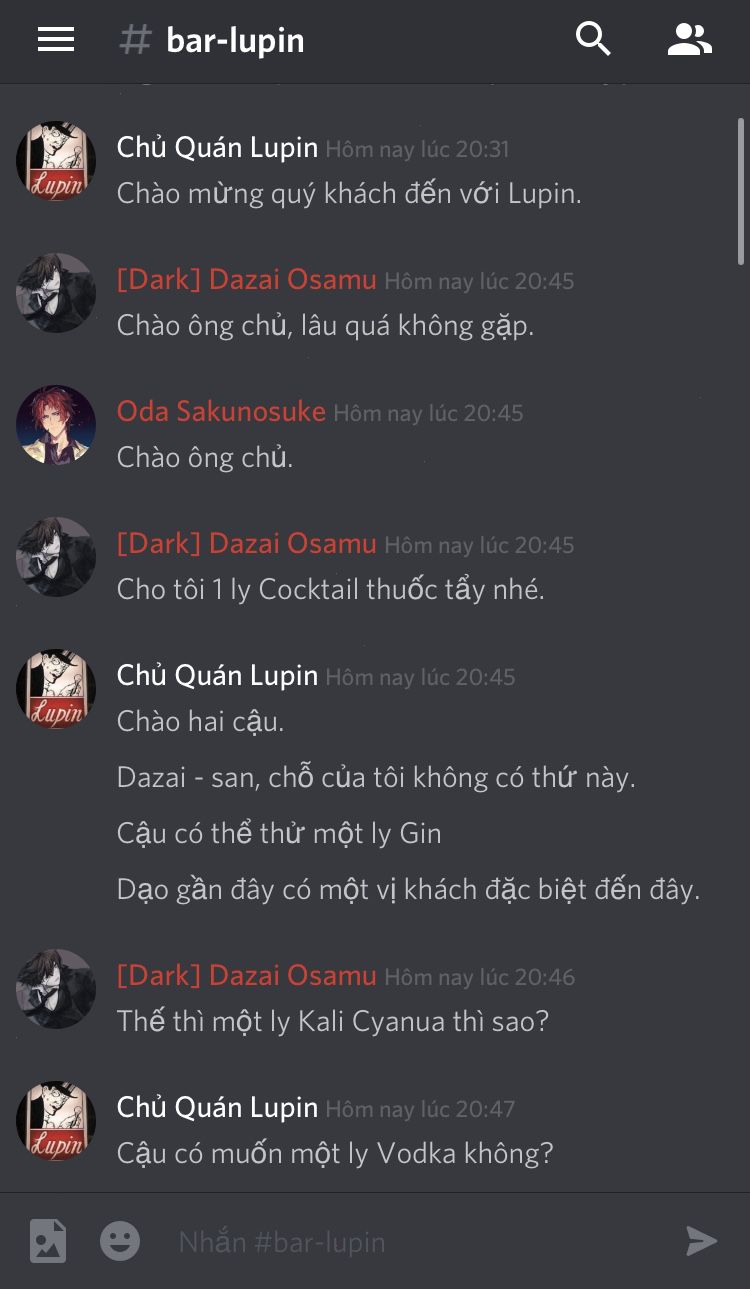
Task: Open the message search icon
Action: click(x=593, y=39)
